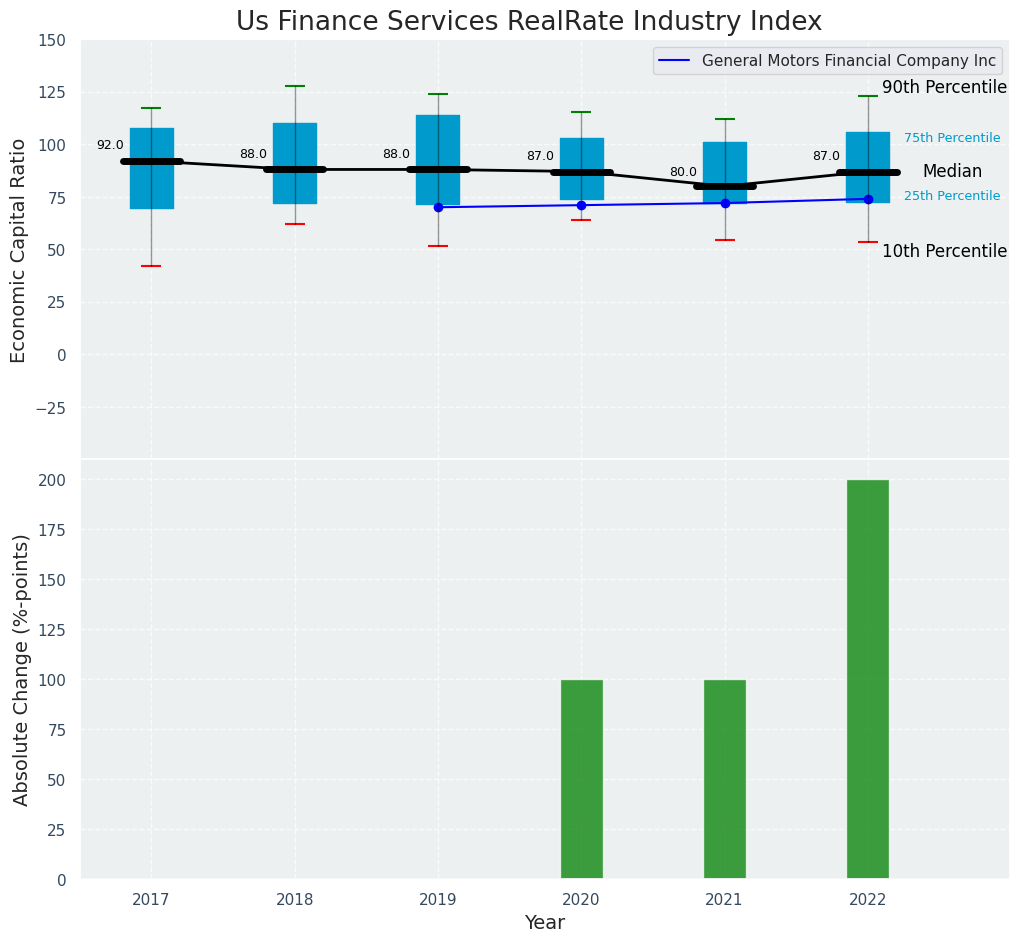
Task: Select the 2020 green absolute change bar
Action: (x=581, y=779)
